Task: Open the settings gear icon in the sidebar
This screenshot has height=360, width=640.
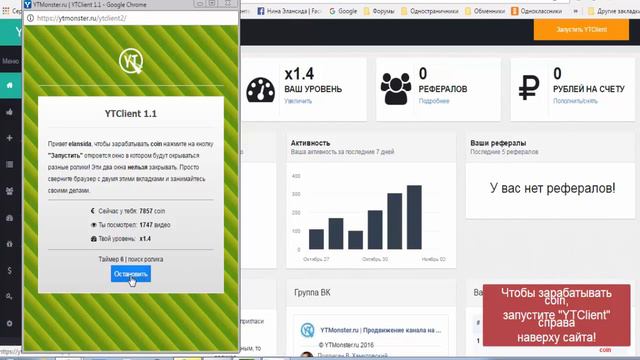Action: pyautogui.click(x=10, y=323)
